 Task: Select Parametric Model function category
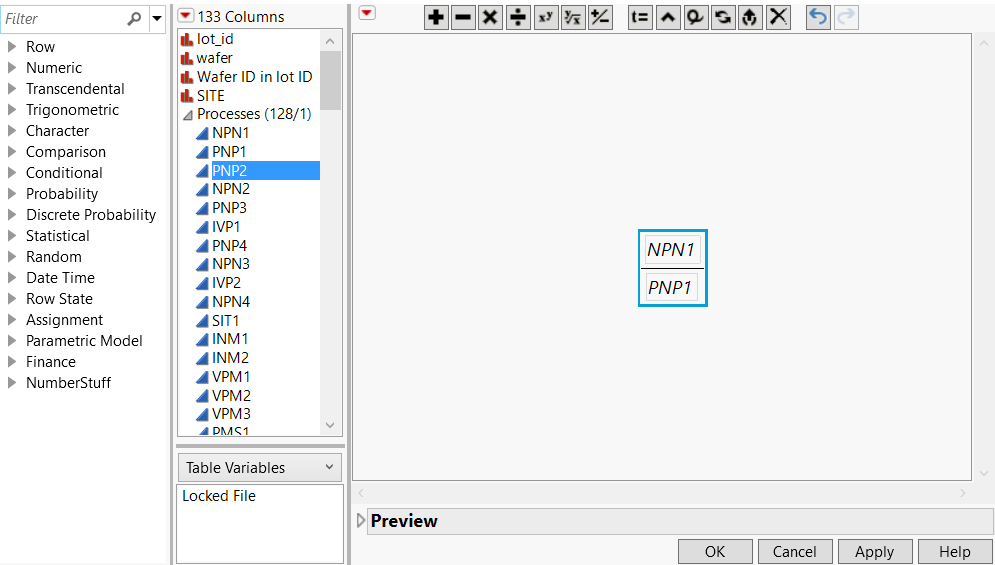pos(84,340)
